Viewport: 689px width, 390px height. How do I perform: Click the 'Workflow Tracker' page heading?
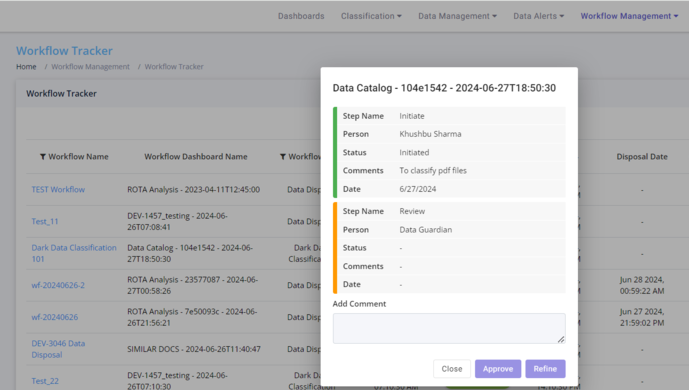(x=65, y=51)
